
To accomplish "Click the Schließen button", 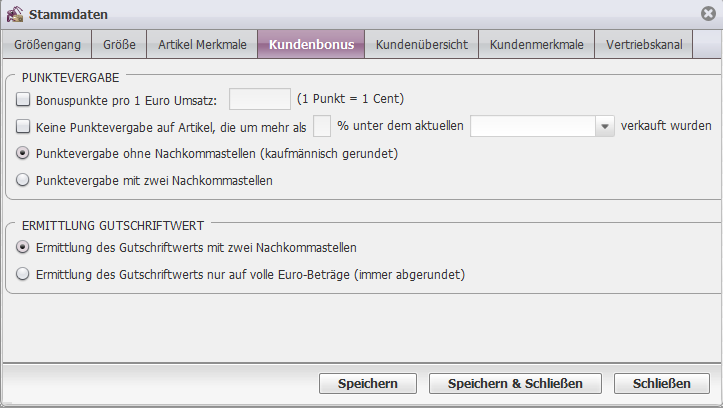I will click(x=661, y=384).
